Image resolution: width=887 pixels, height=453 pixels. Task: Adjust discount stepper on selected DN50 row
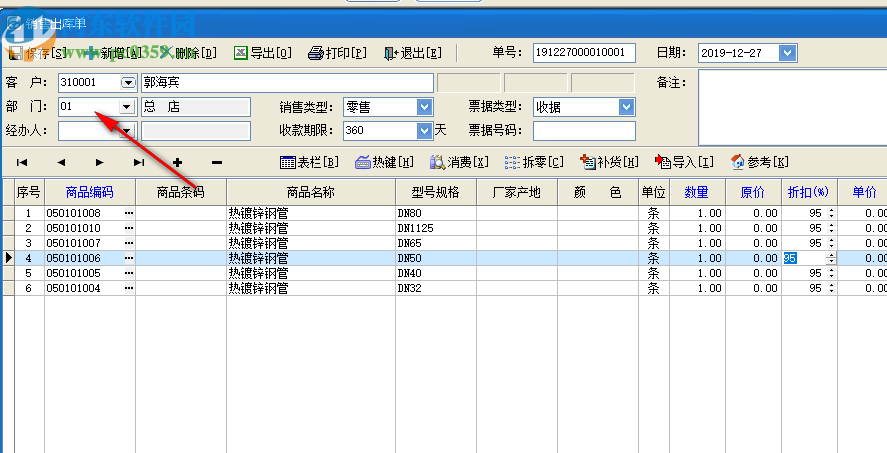coord(831,258)
